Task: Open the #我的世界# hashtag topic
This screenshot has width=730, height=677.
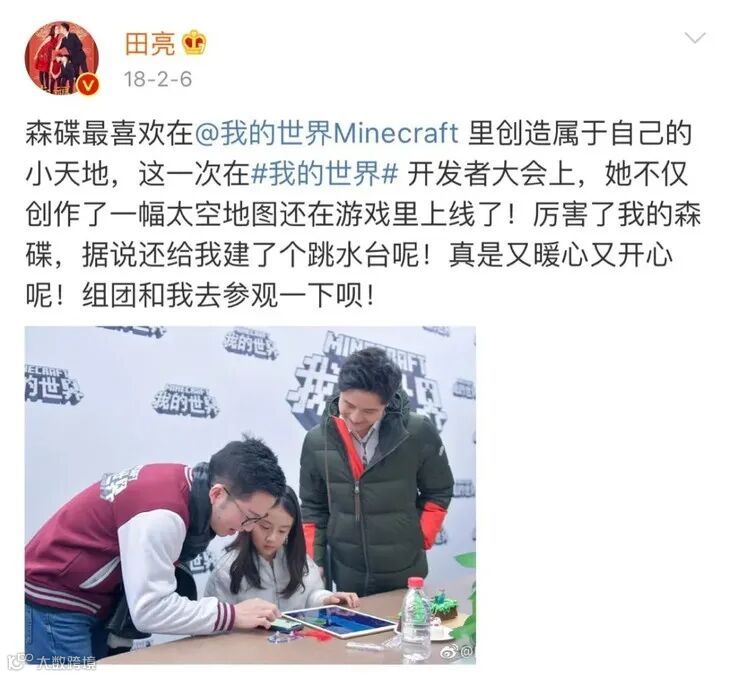Action: (x=324, y=174)
